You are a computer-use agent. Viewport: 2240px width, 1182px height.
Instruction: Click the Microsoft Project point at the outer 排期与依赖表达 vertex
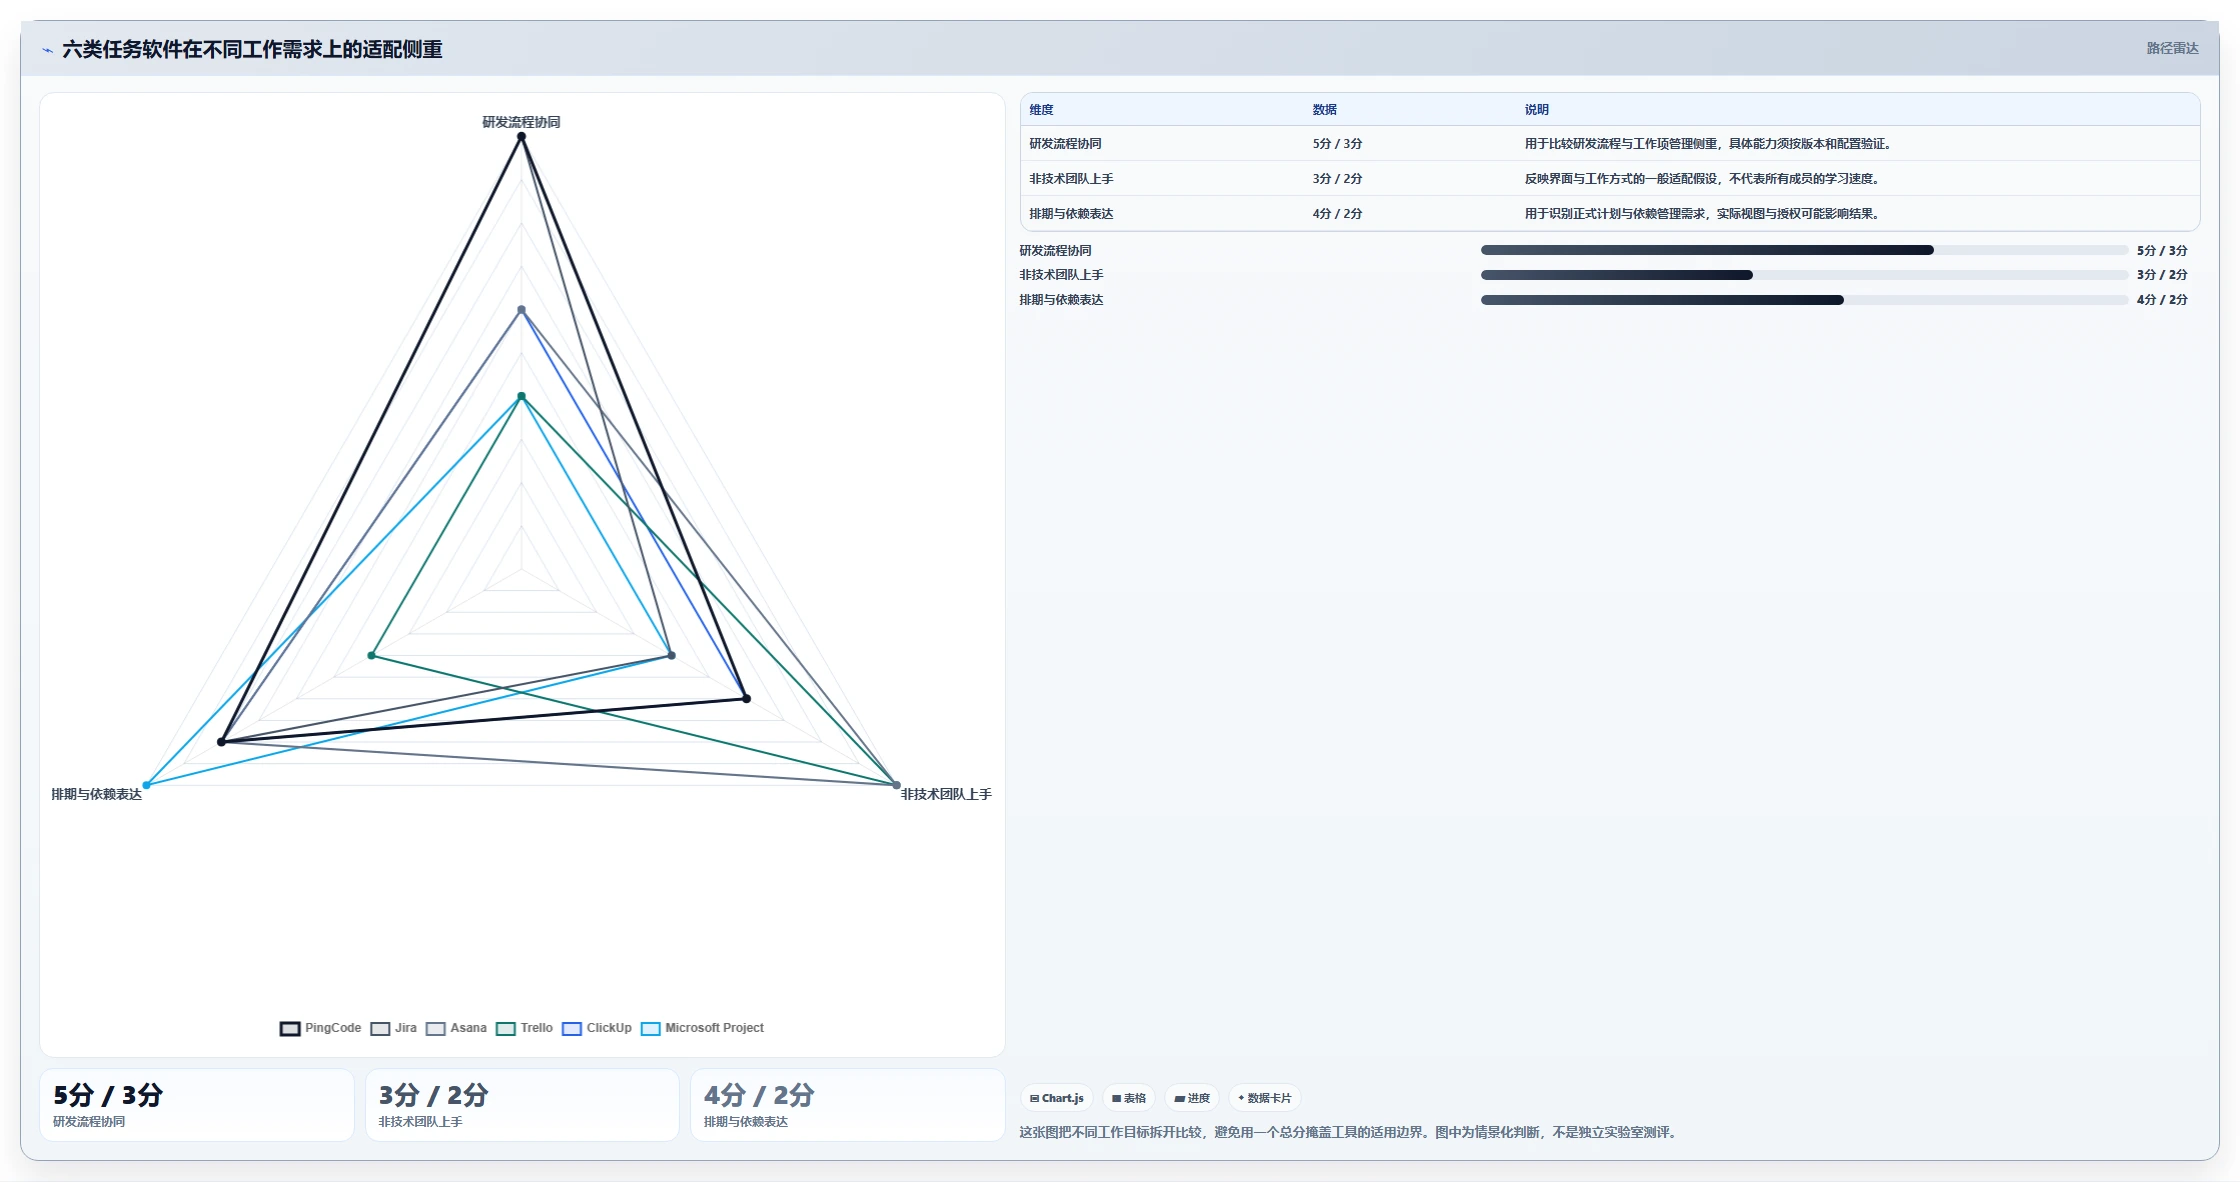click(x=146, y=785)
